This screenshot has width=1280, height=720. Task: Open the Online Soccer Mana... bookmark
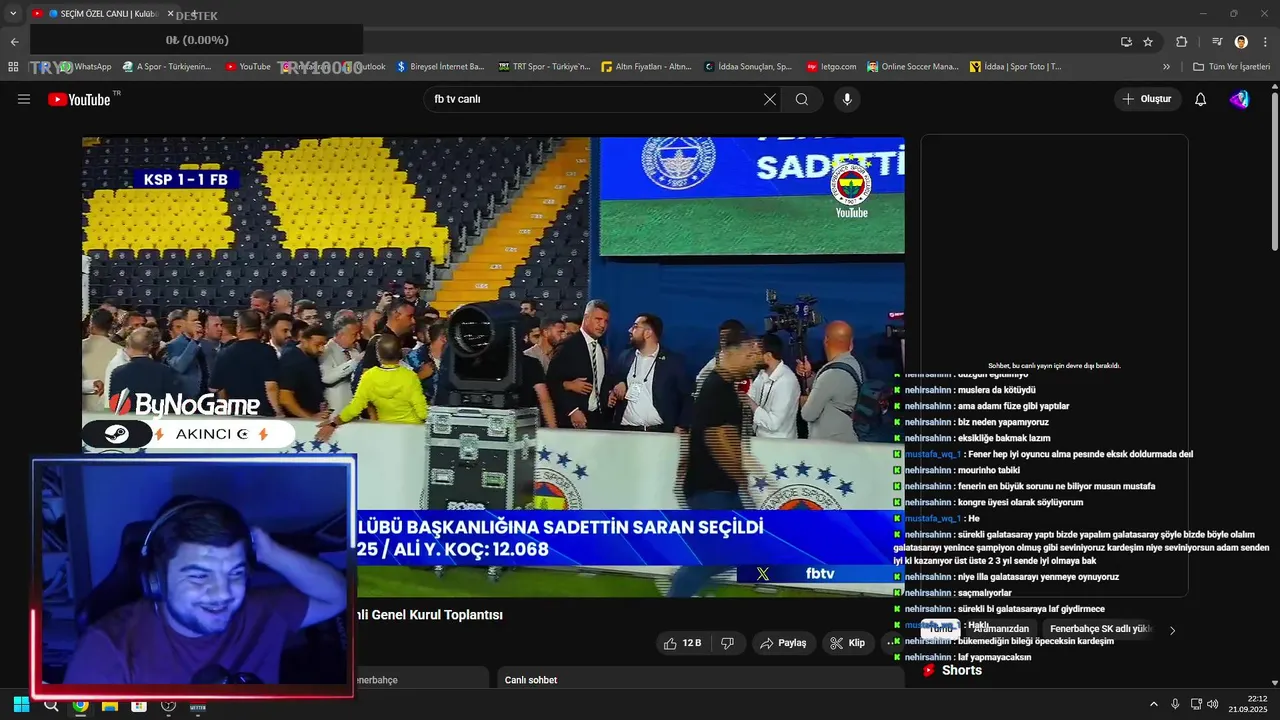pos(912,67)
